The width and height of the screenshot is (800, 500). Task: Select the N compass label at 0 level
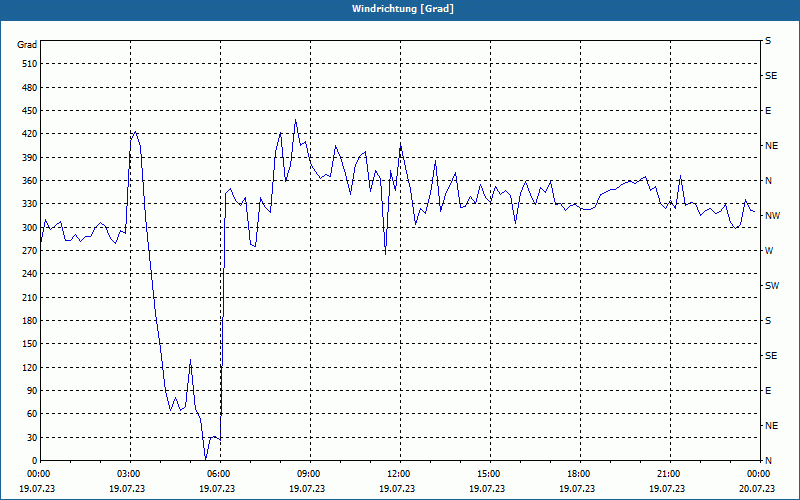768,461
